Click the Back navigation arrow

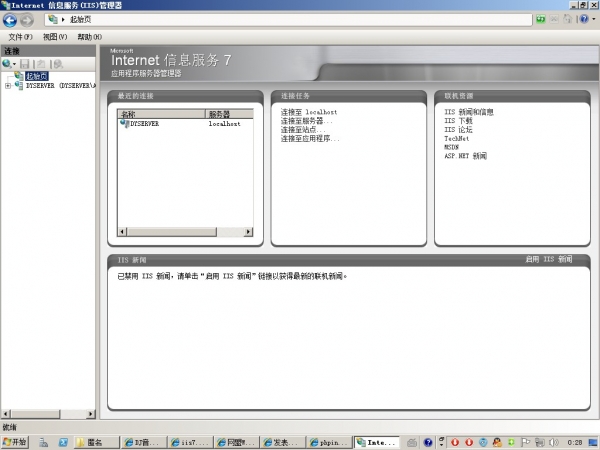[x=10, y=20]
